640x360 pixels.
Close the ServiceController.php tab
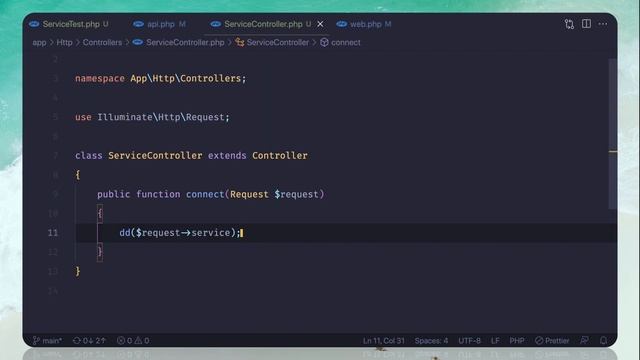point(320,24)
